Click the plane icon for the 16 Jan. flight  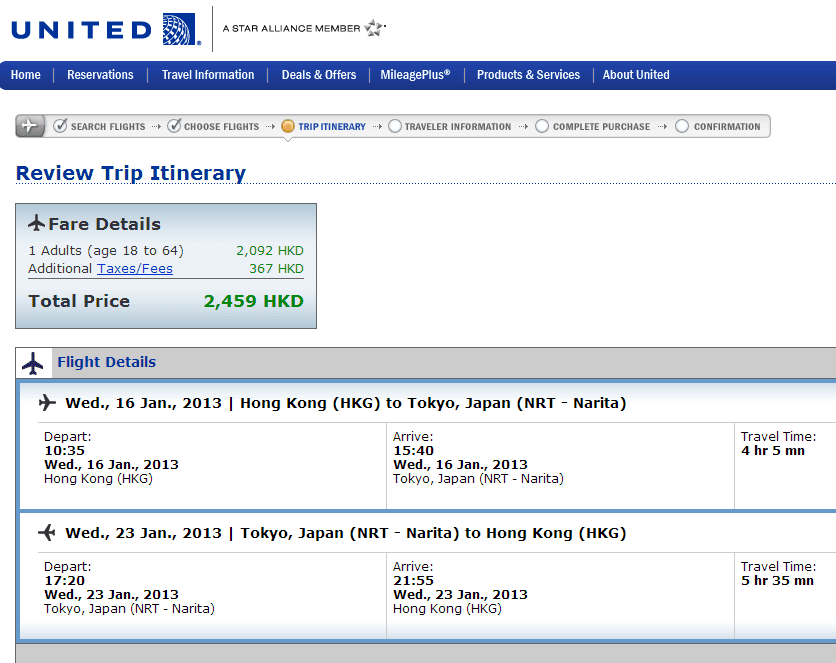pyautogui.click(x=47, y=403)
